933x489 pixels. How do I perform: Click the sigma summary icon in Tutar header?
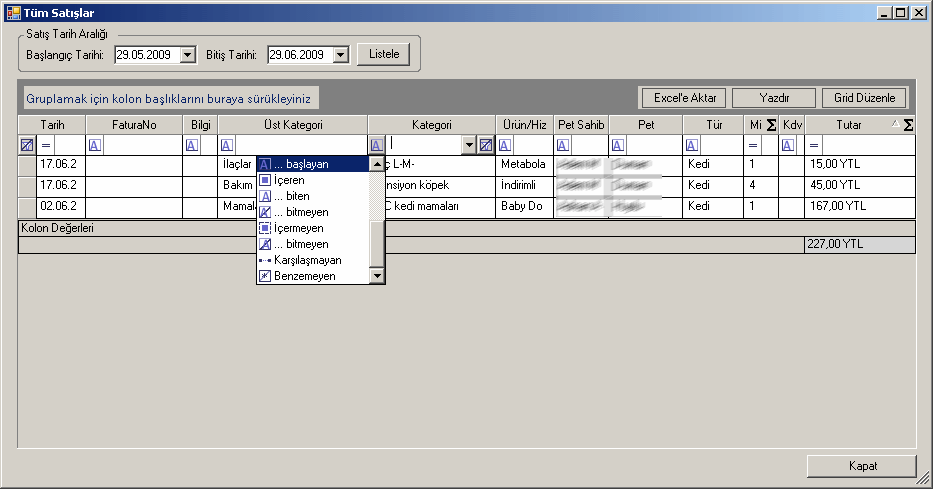point(908,125)
